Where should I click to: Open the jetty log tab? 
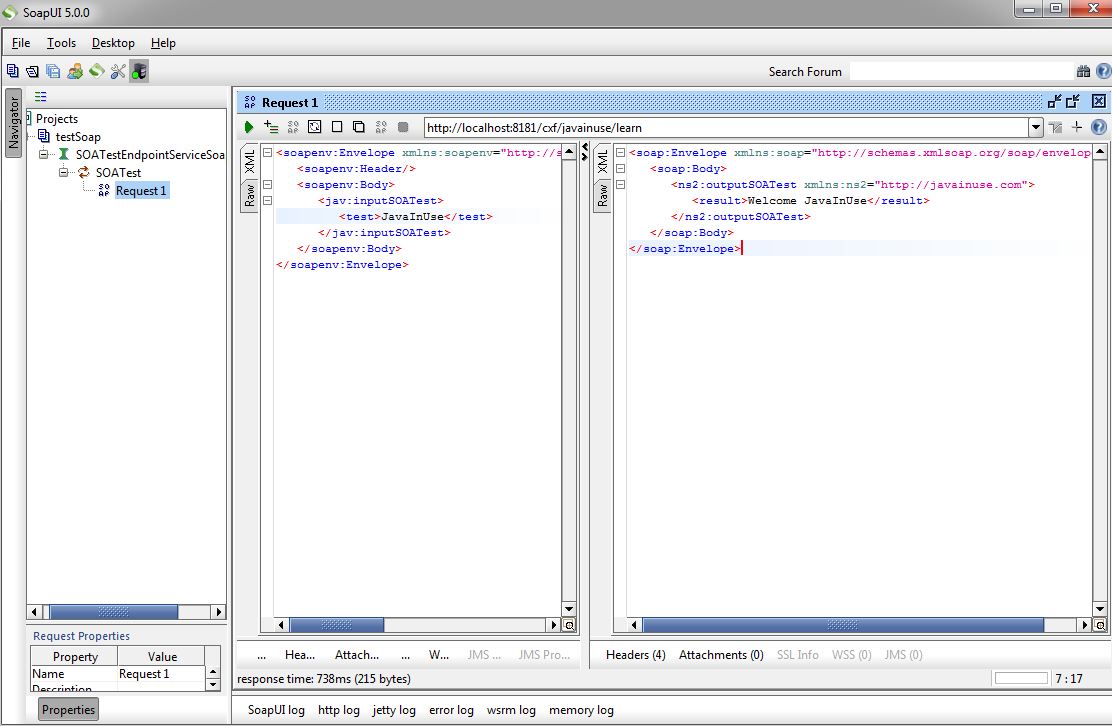394,710
